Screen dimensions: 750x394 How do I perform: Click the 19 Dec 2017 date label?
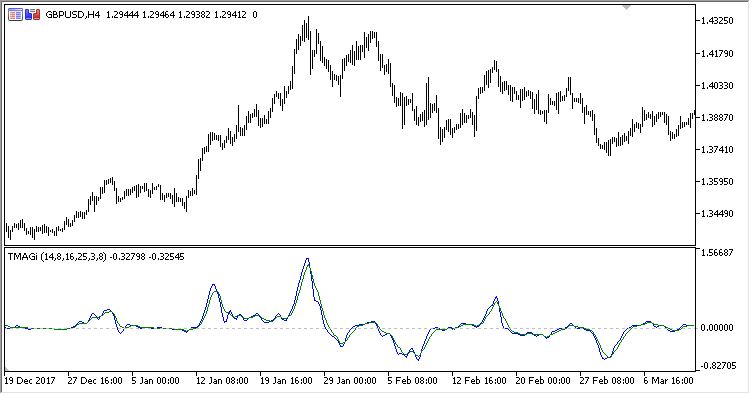pyautogui.click(x=30, y=381)
